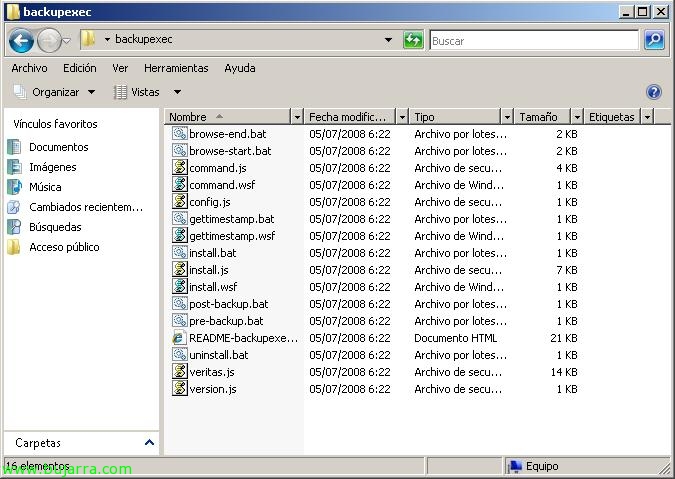Sort by Fecha modific... column header
The image size is (675, 479).
pos(350,117)
